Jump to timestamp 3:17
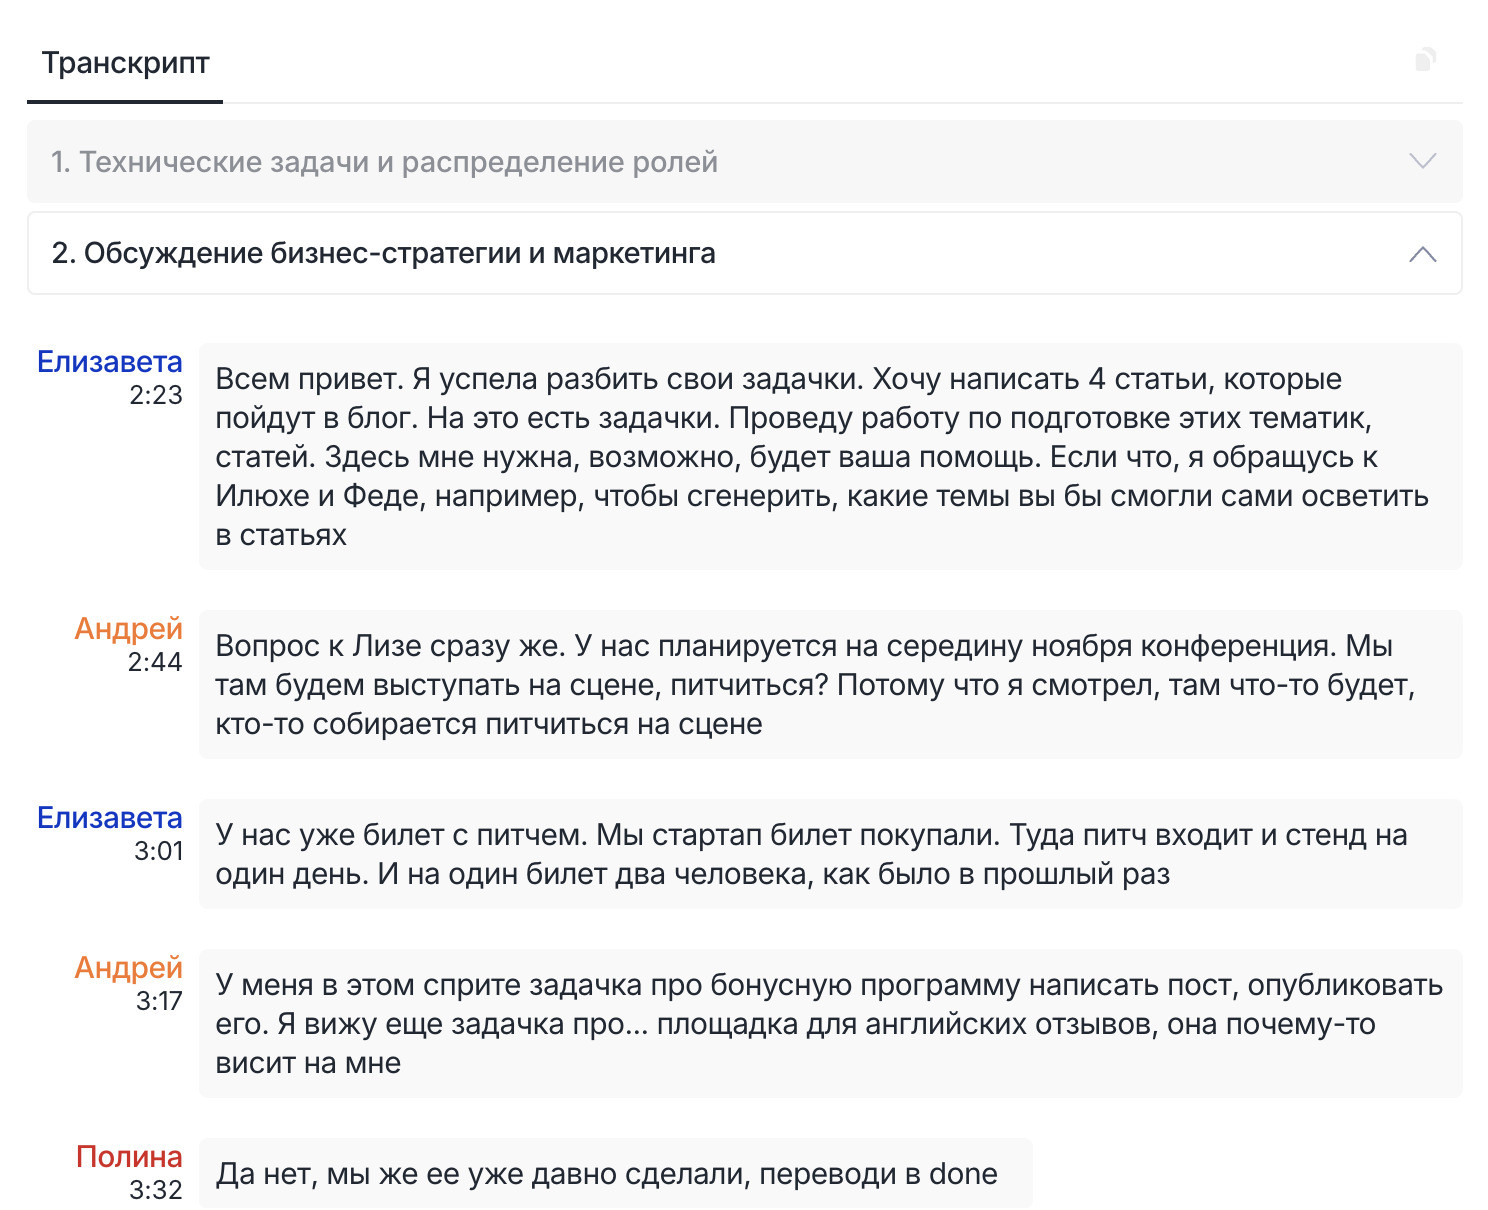This screenshot has height=1210, width=1488. [x=159, y=1001]
